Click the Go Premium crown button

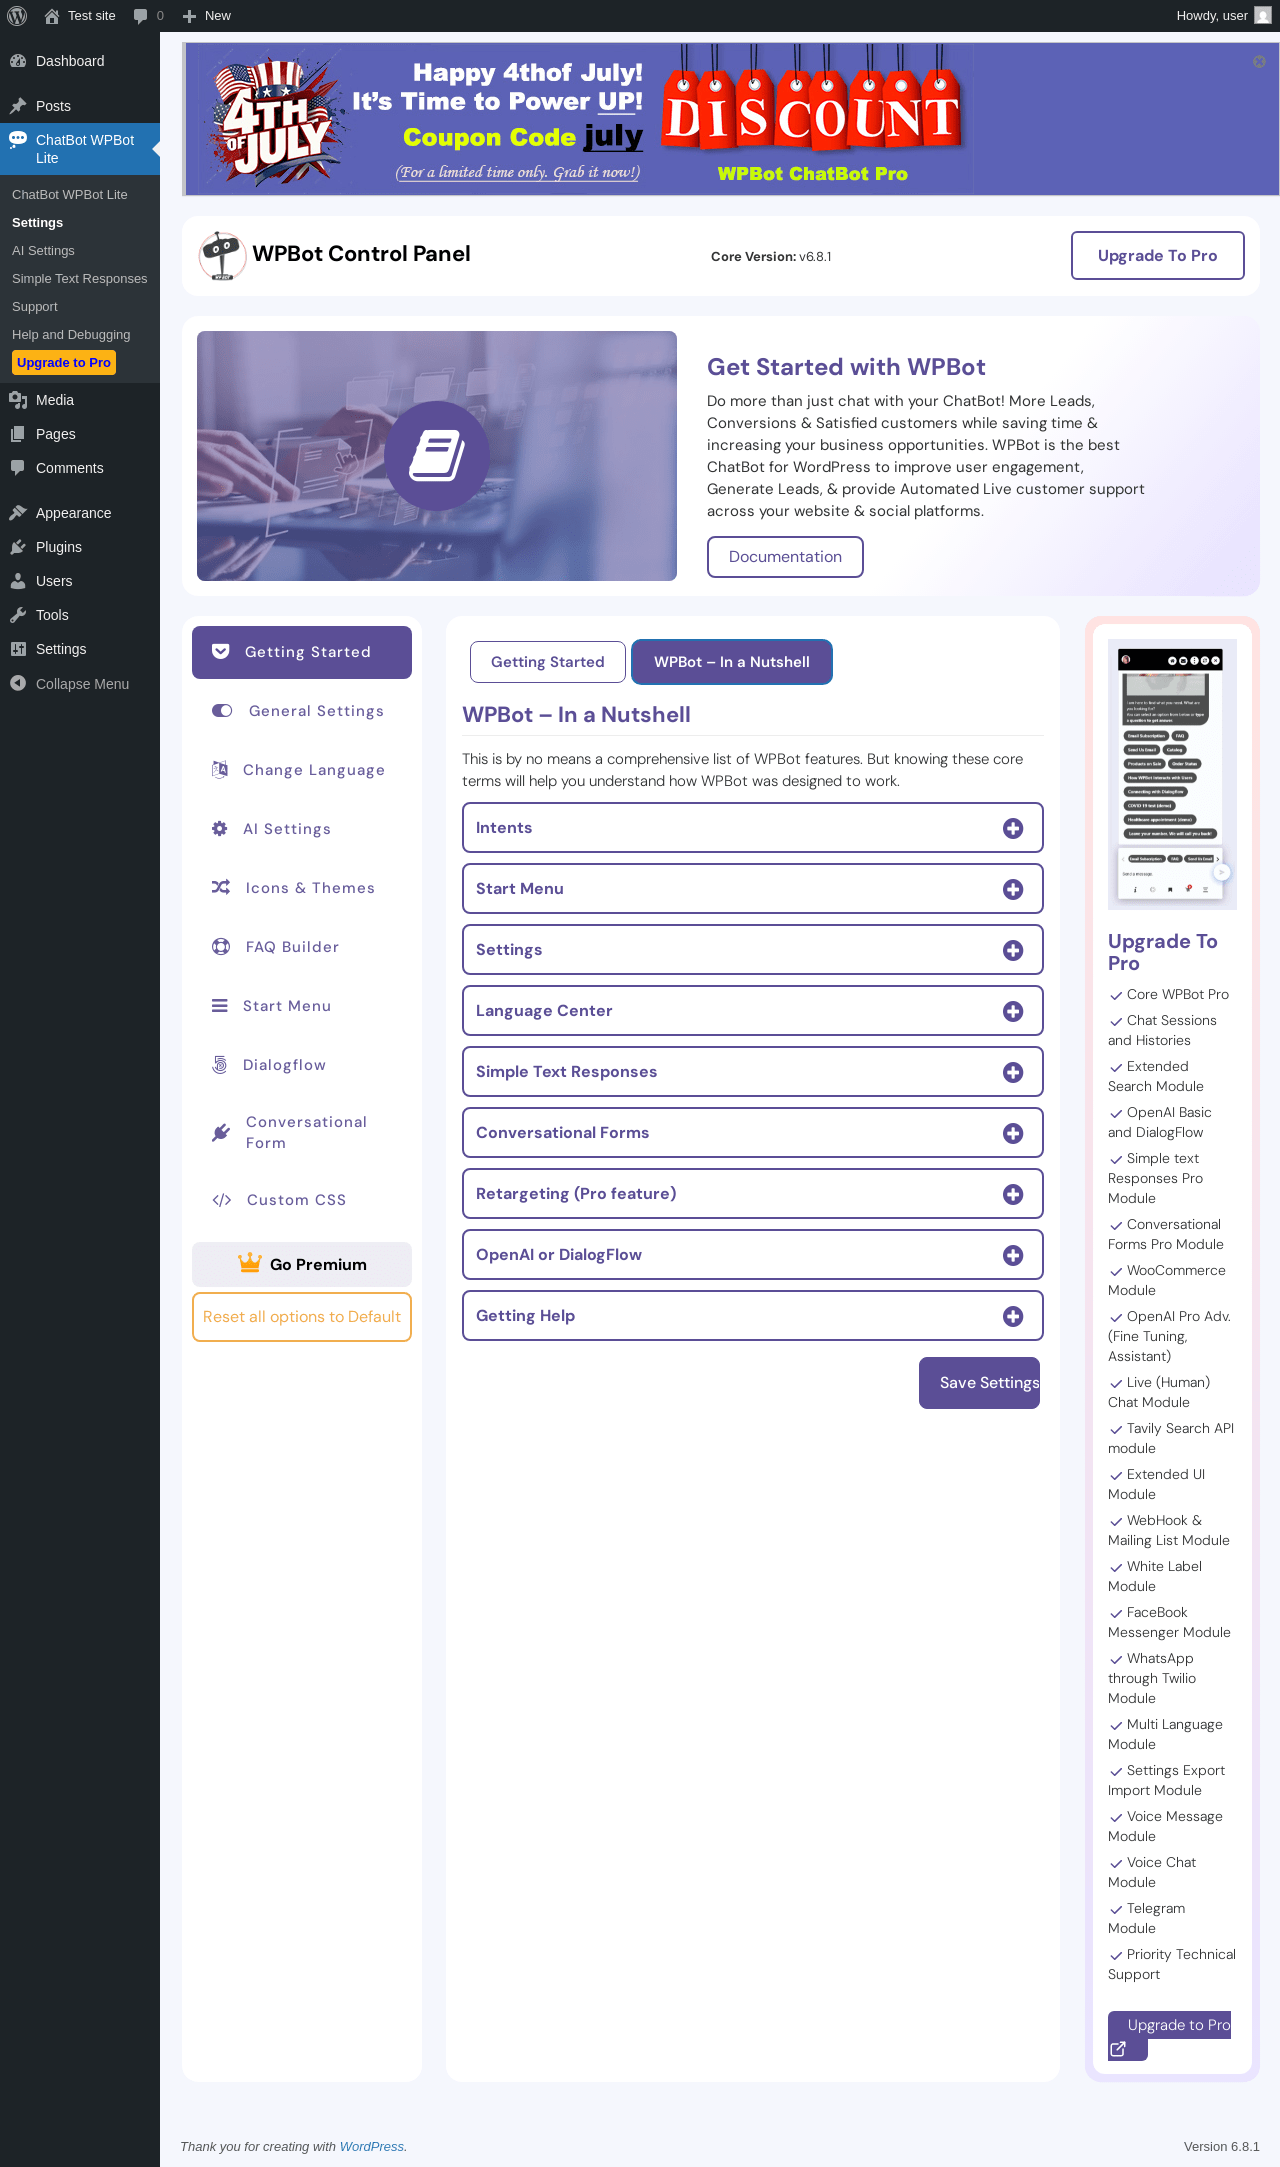pos(302,1265)
